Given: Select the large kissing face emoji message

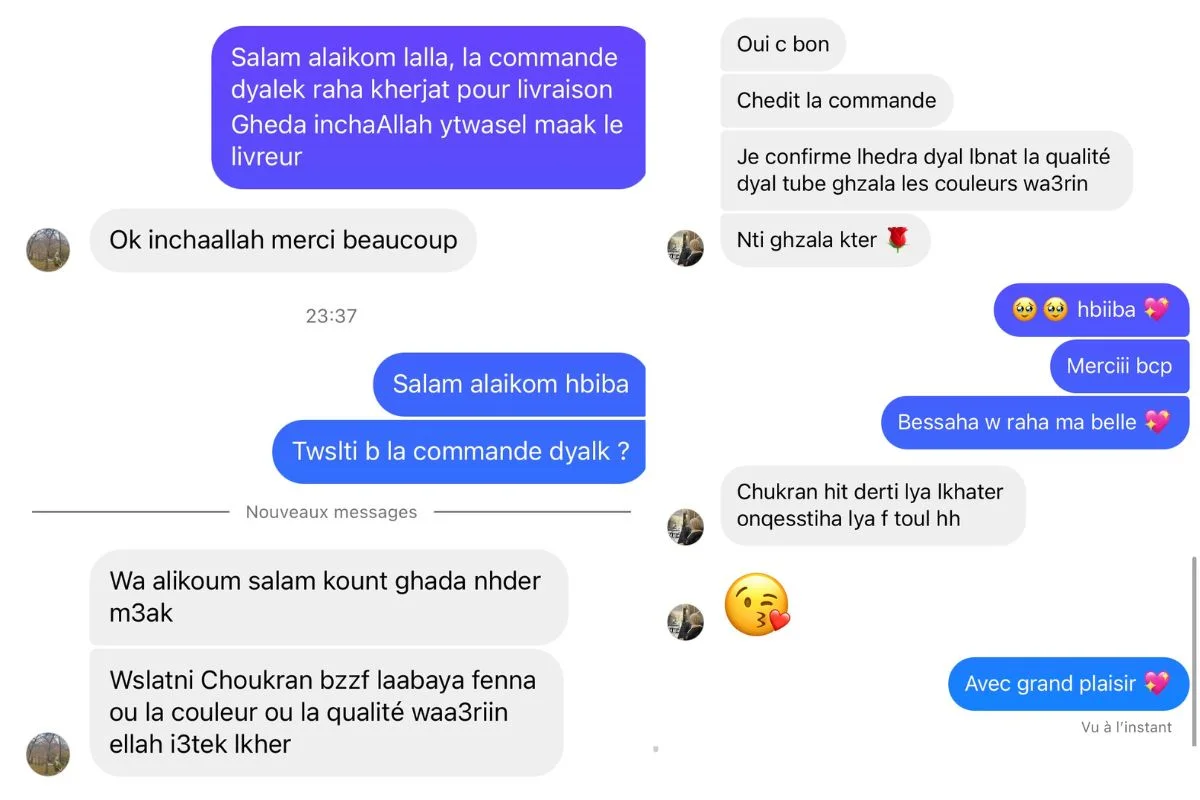Looking at the screenshot, I should click(x=756, y=604).
